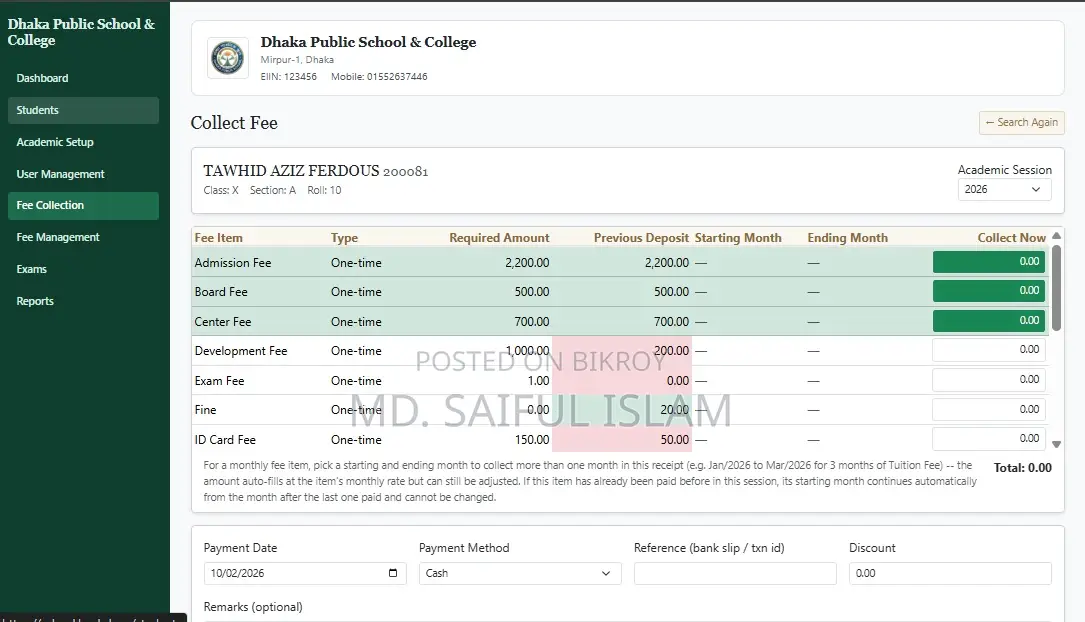Focus Collect Now field for Exam Fee

[x=988, y=380]
